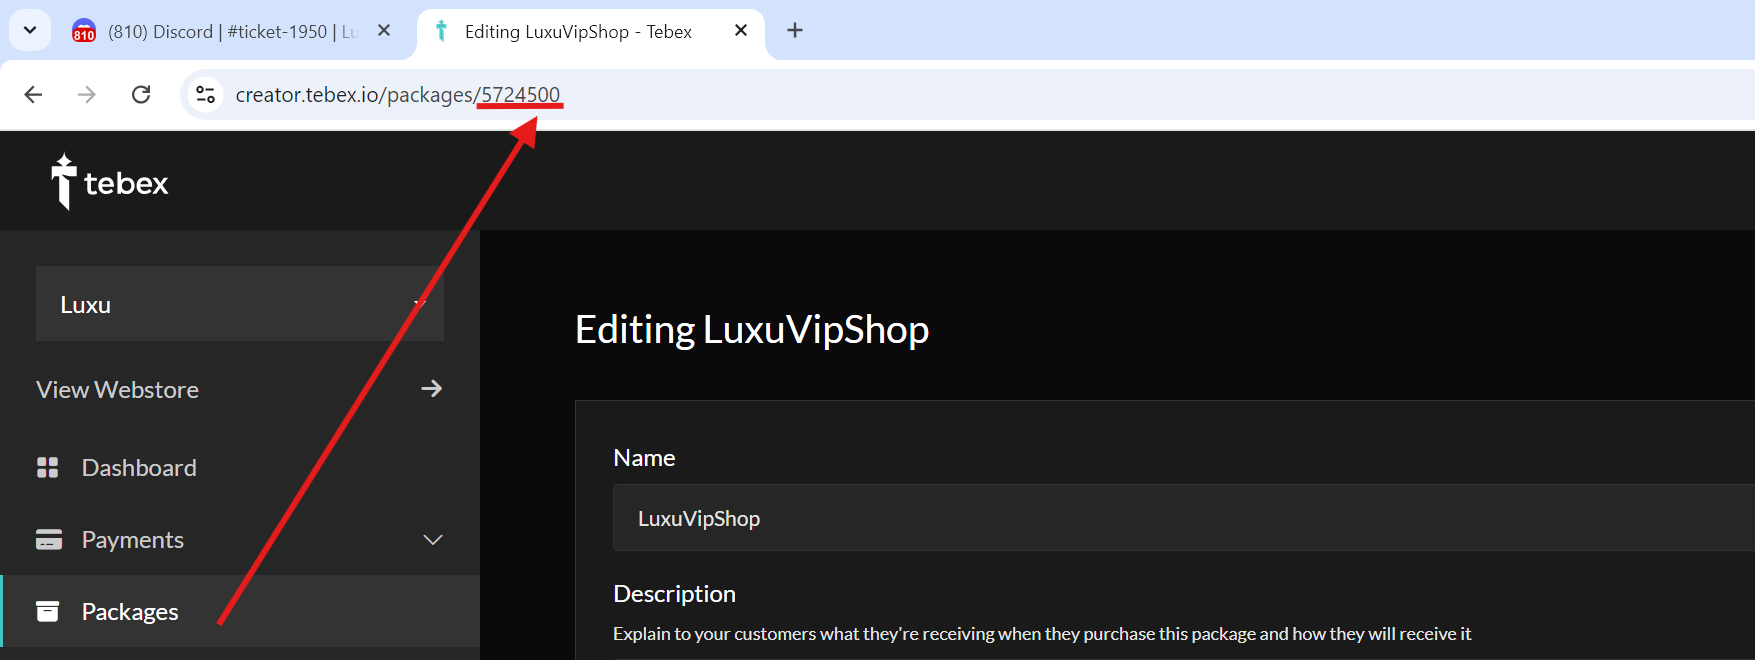Viewport: 1755px width, 660px height.
Task: Click the Tebex logo in the header
Action: point(110,182)
